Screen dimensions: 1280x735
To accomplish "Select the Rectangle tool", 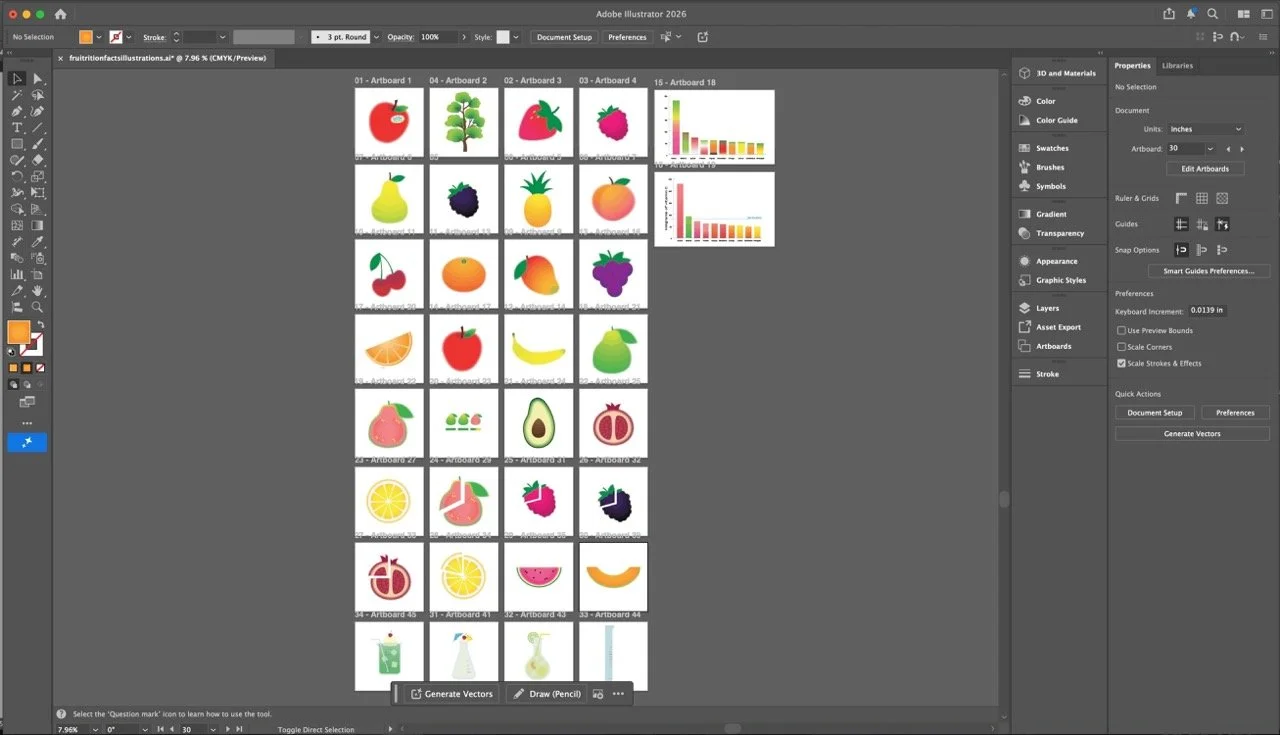I will coord(17,143).
